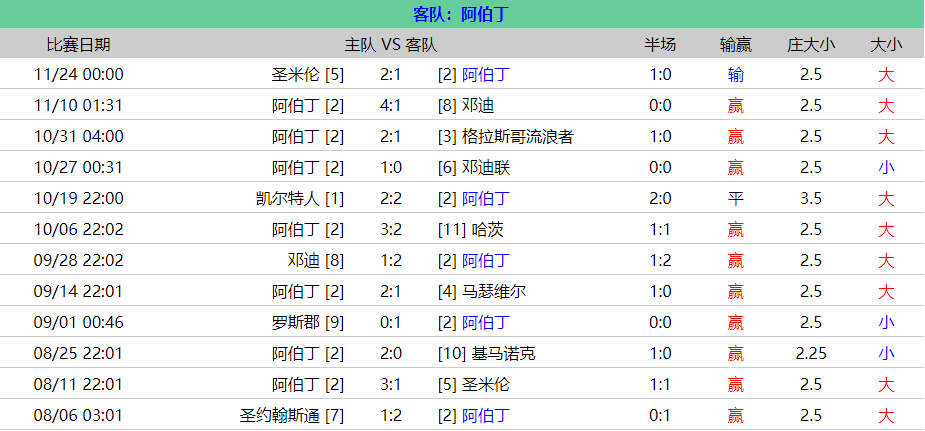Click the 半场 column header
The image size is (925, 431).
(x=660, y=44)
